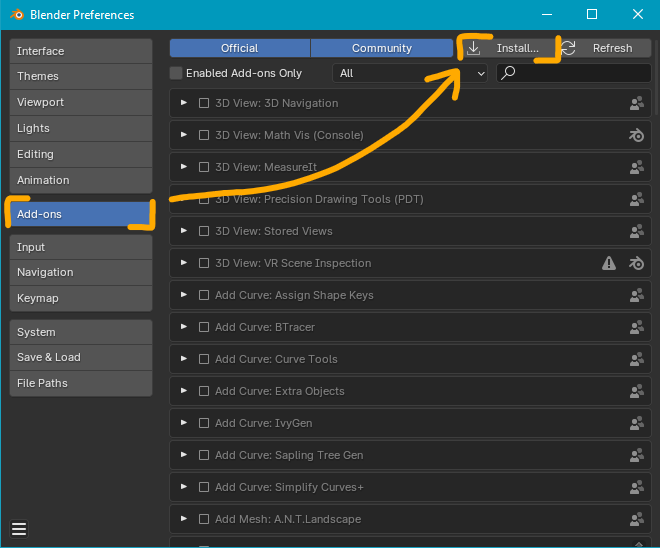Open the Viewport preferences section
This screenshot has width=660, height=548.
[x=81, y=102]
